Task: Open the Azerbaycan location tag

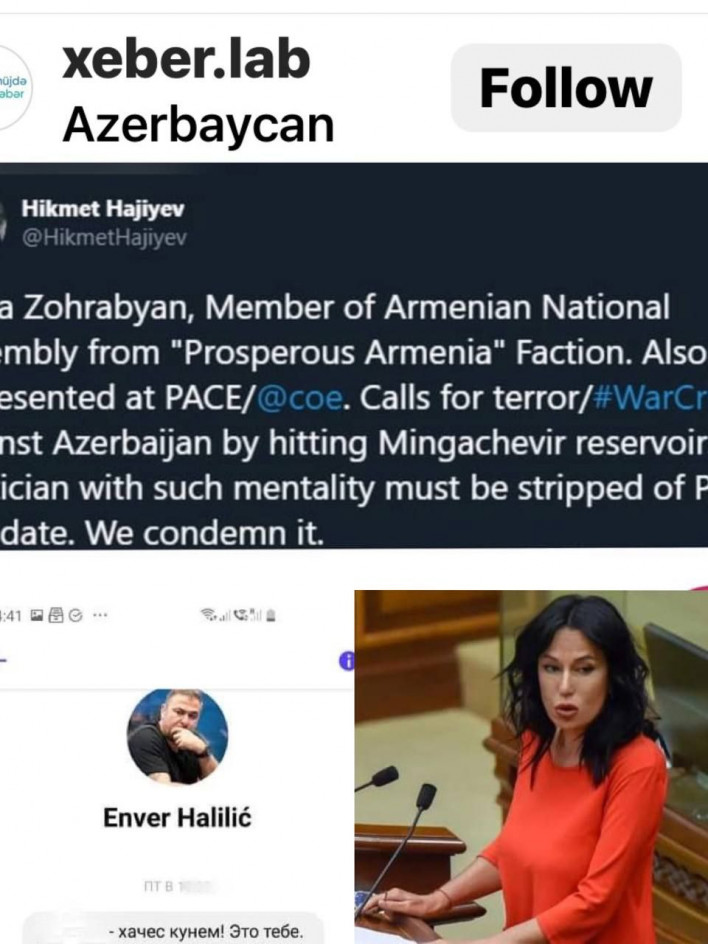Action: [198, 125]
